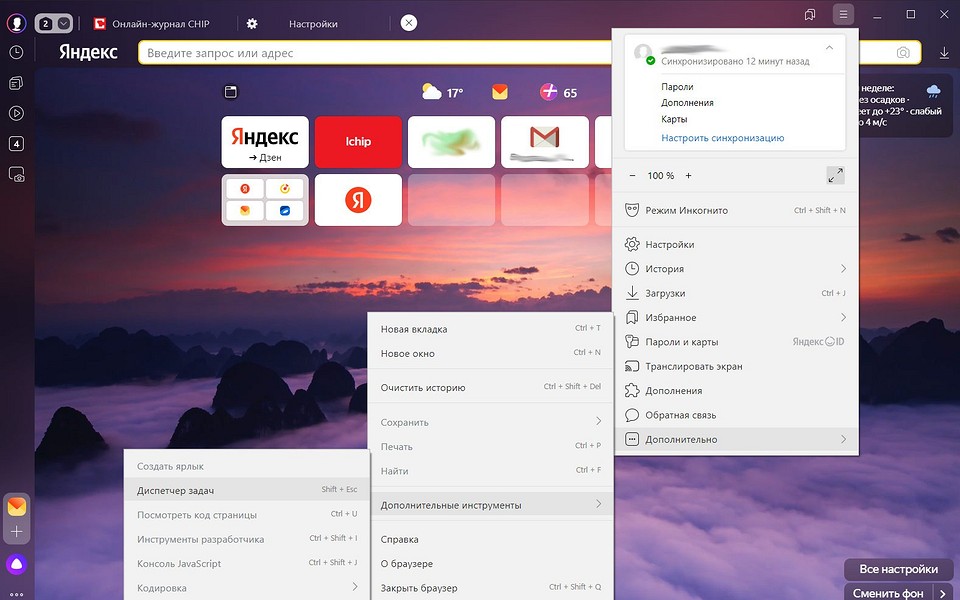The height and width of the screenshot is (600, 960).
Task: Increase zoom with the plus button
Action: [x=688, y=176]
